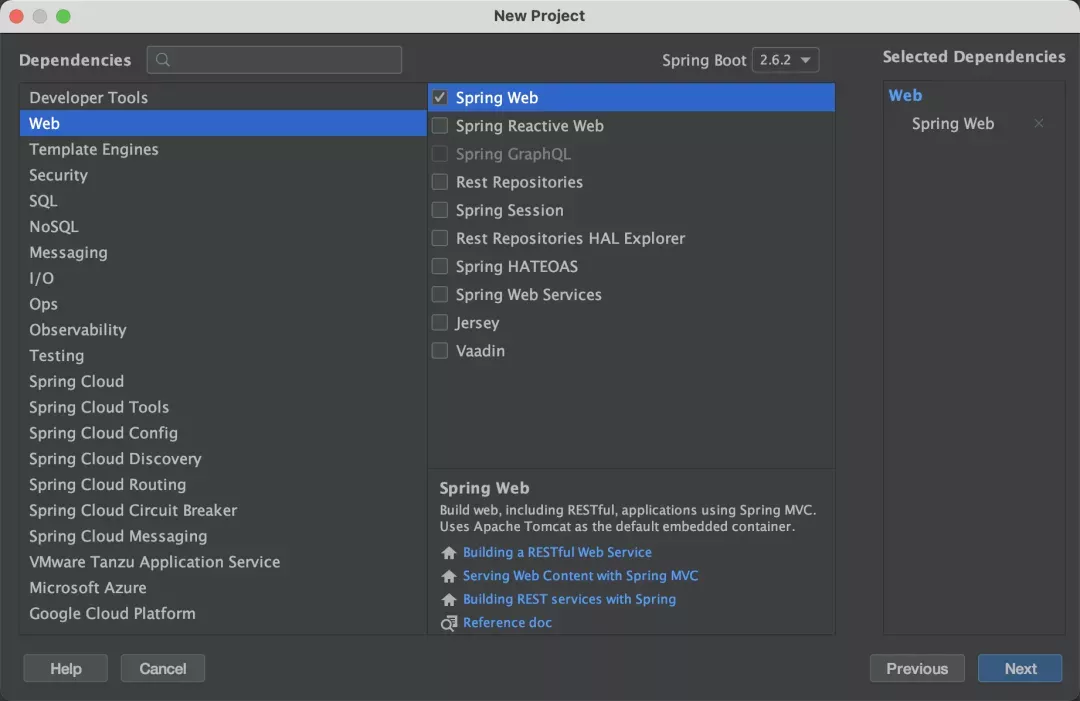Open the Building a RESTful Web Service link
This screenshot has width=1080, height=701.
click(557, 552)
